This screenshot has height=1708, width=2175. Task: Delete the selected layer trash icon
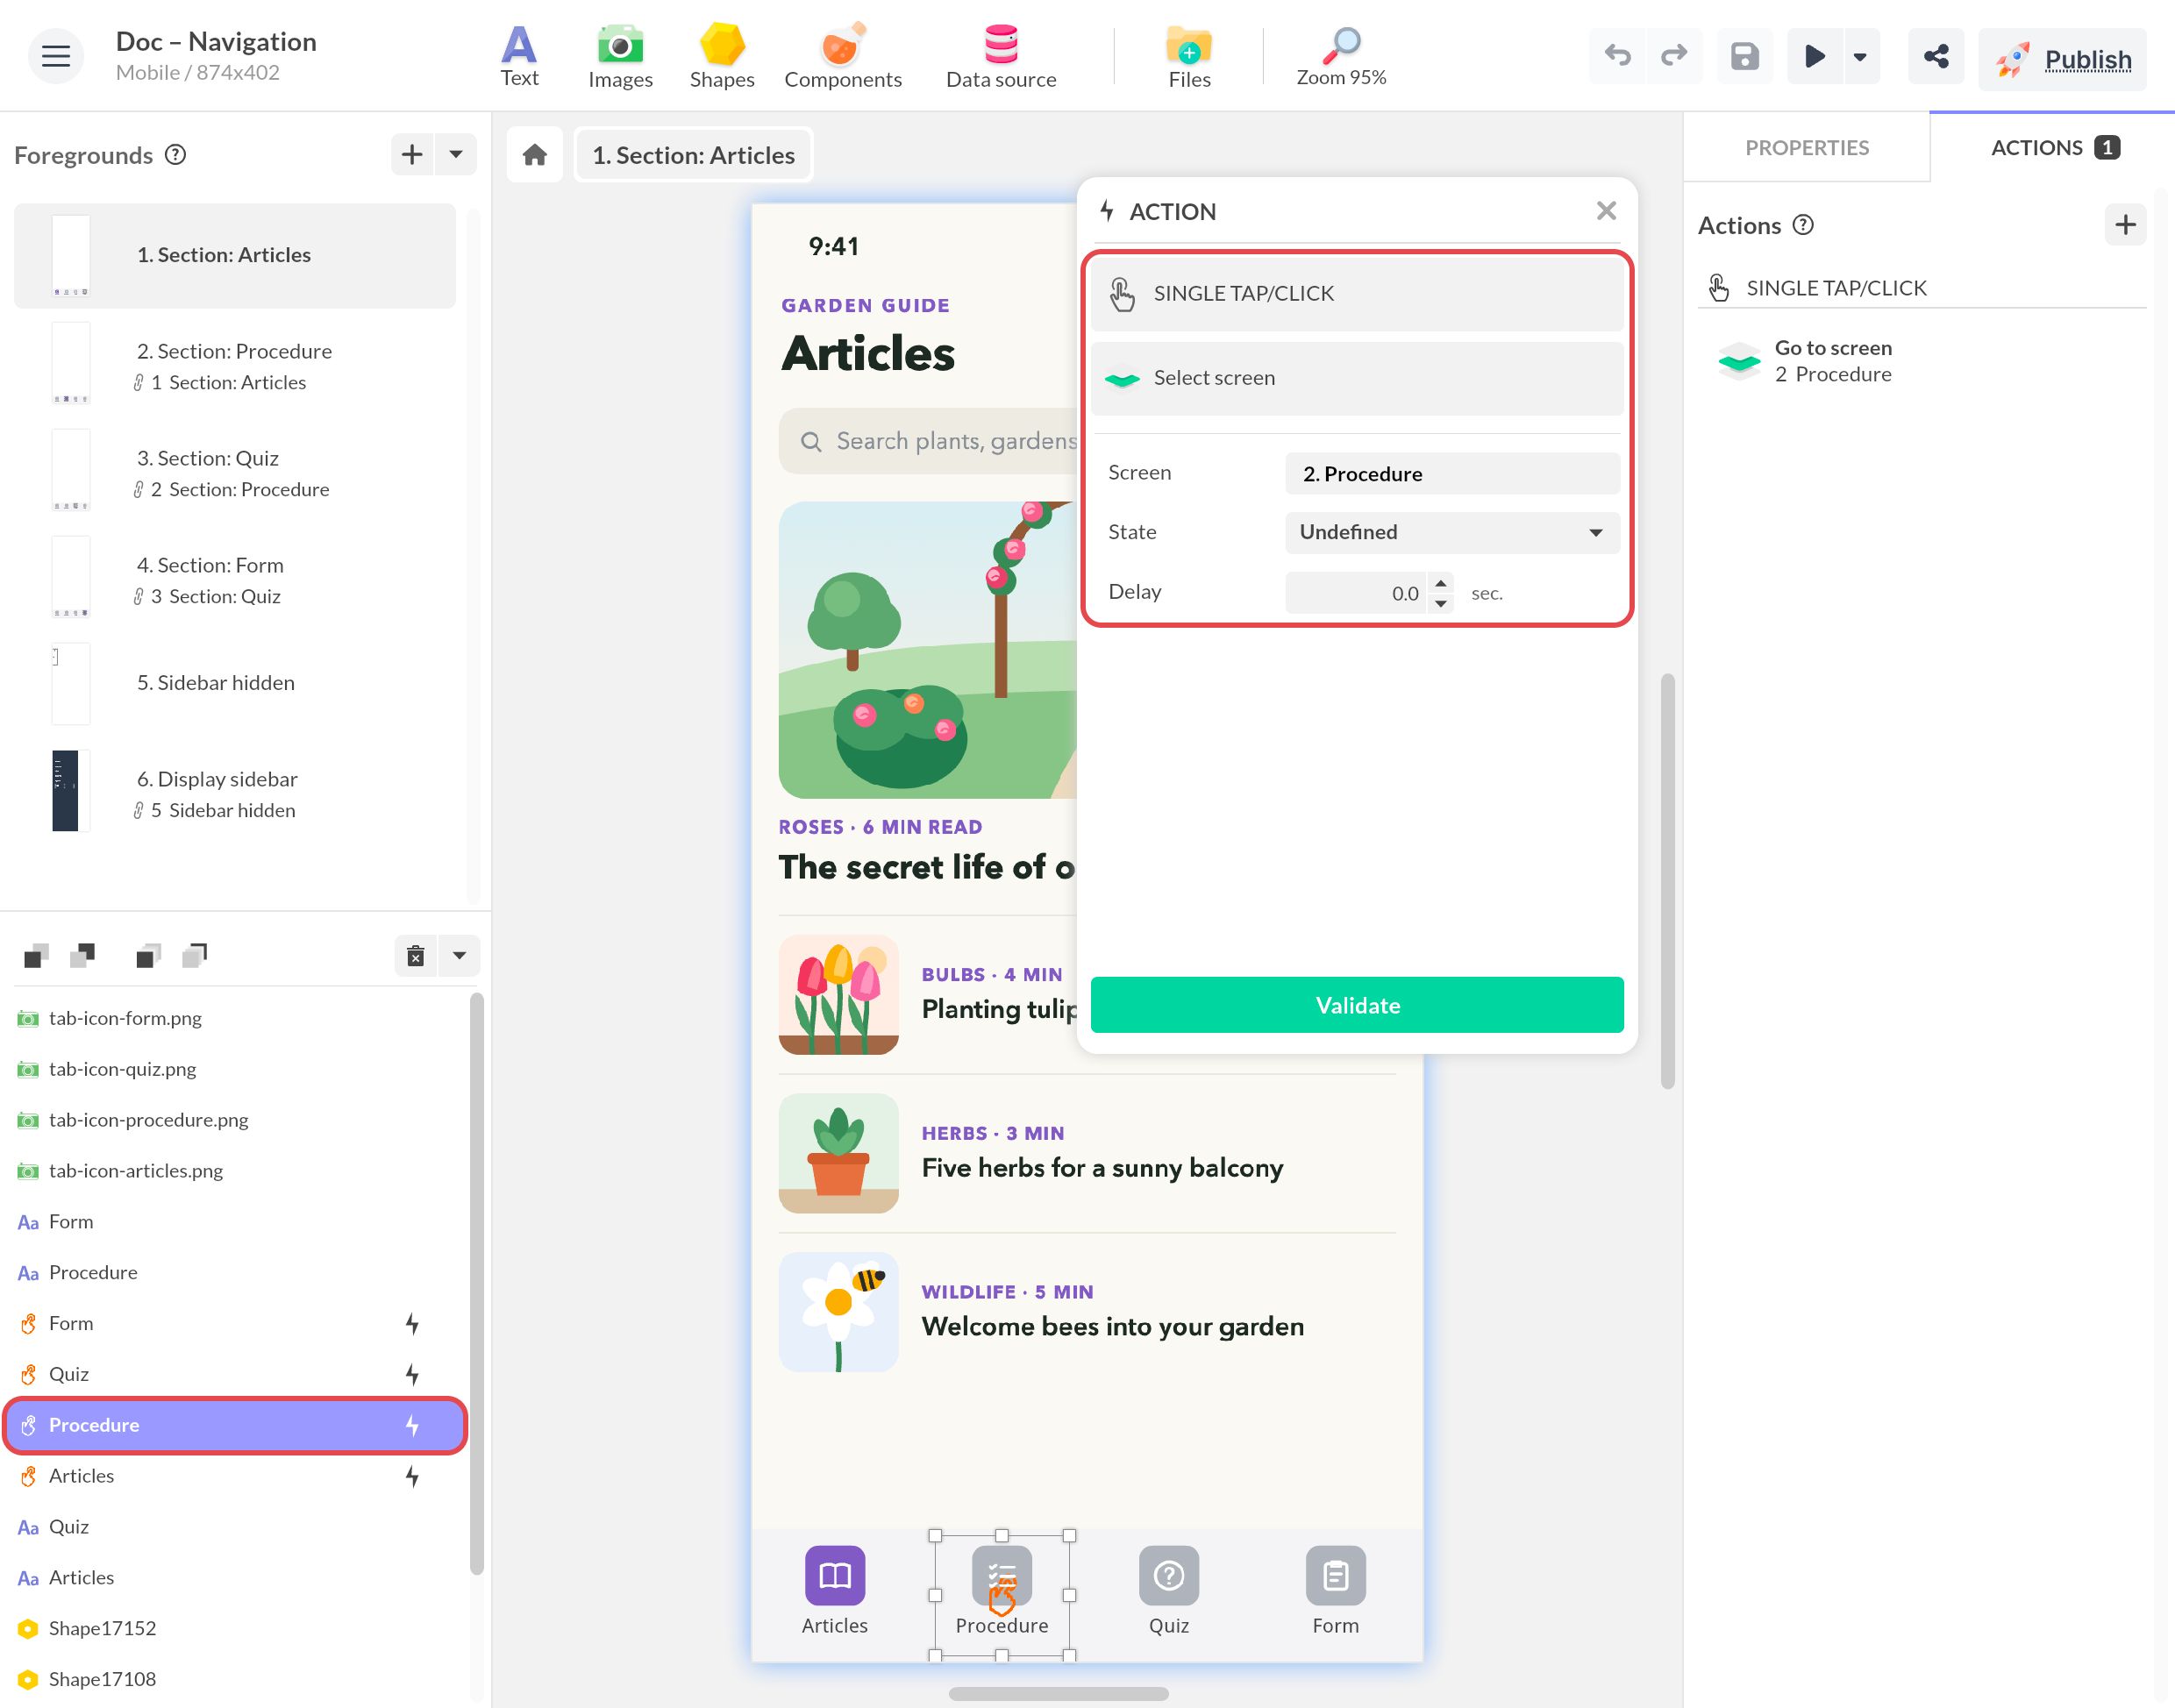point(416,956)
